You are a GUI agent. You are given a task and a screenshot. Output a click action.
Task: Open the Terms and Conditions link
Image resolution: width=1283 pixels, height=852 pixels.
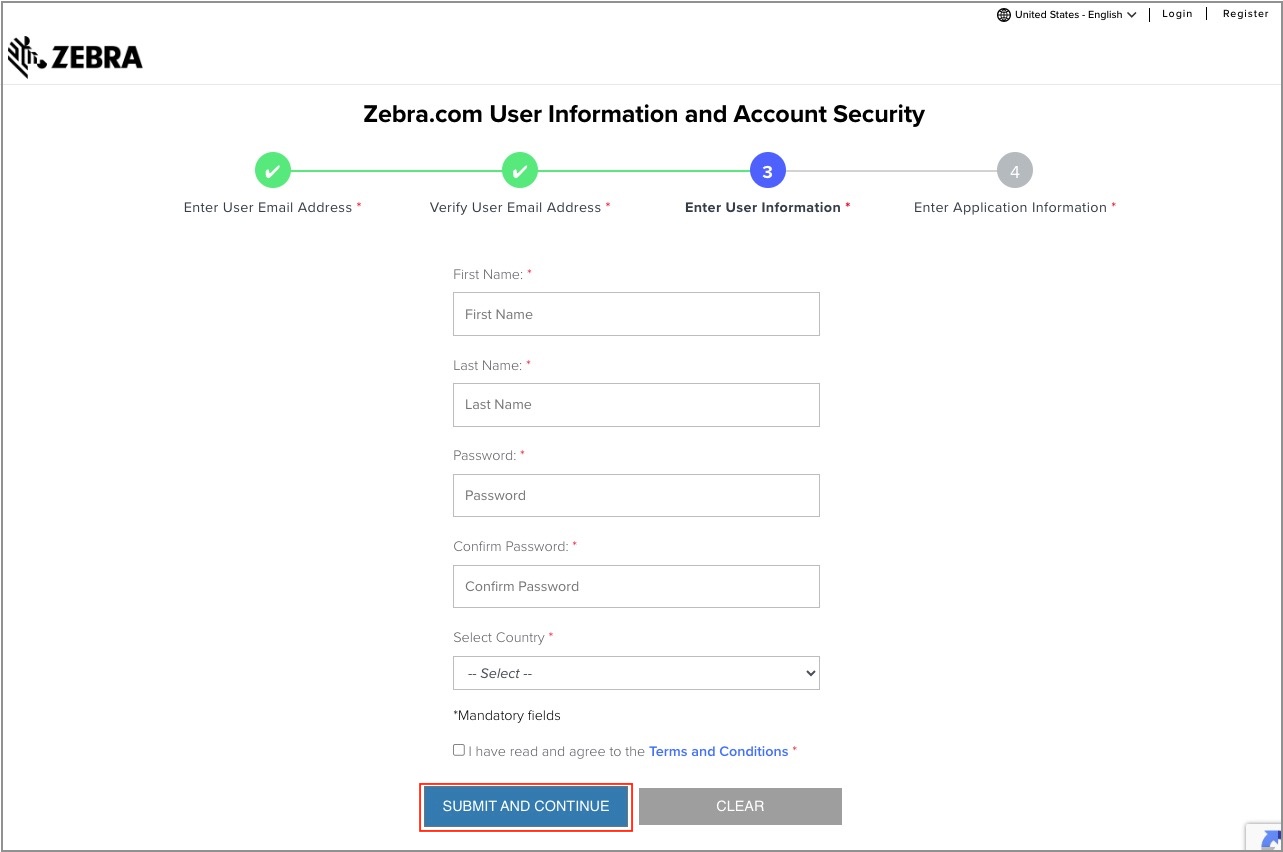(718, 751)
